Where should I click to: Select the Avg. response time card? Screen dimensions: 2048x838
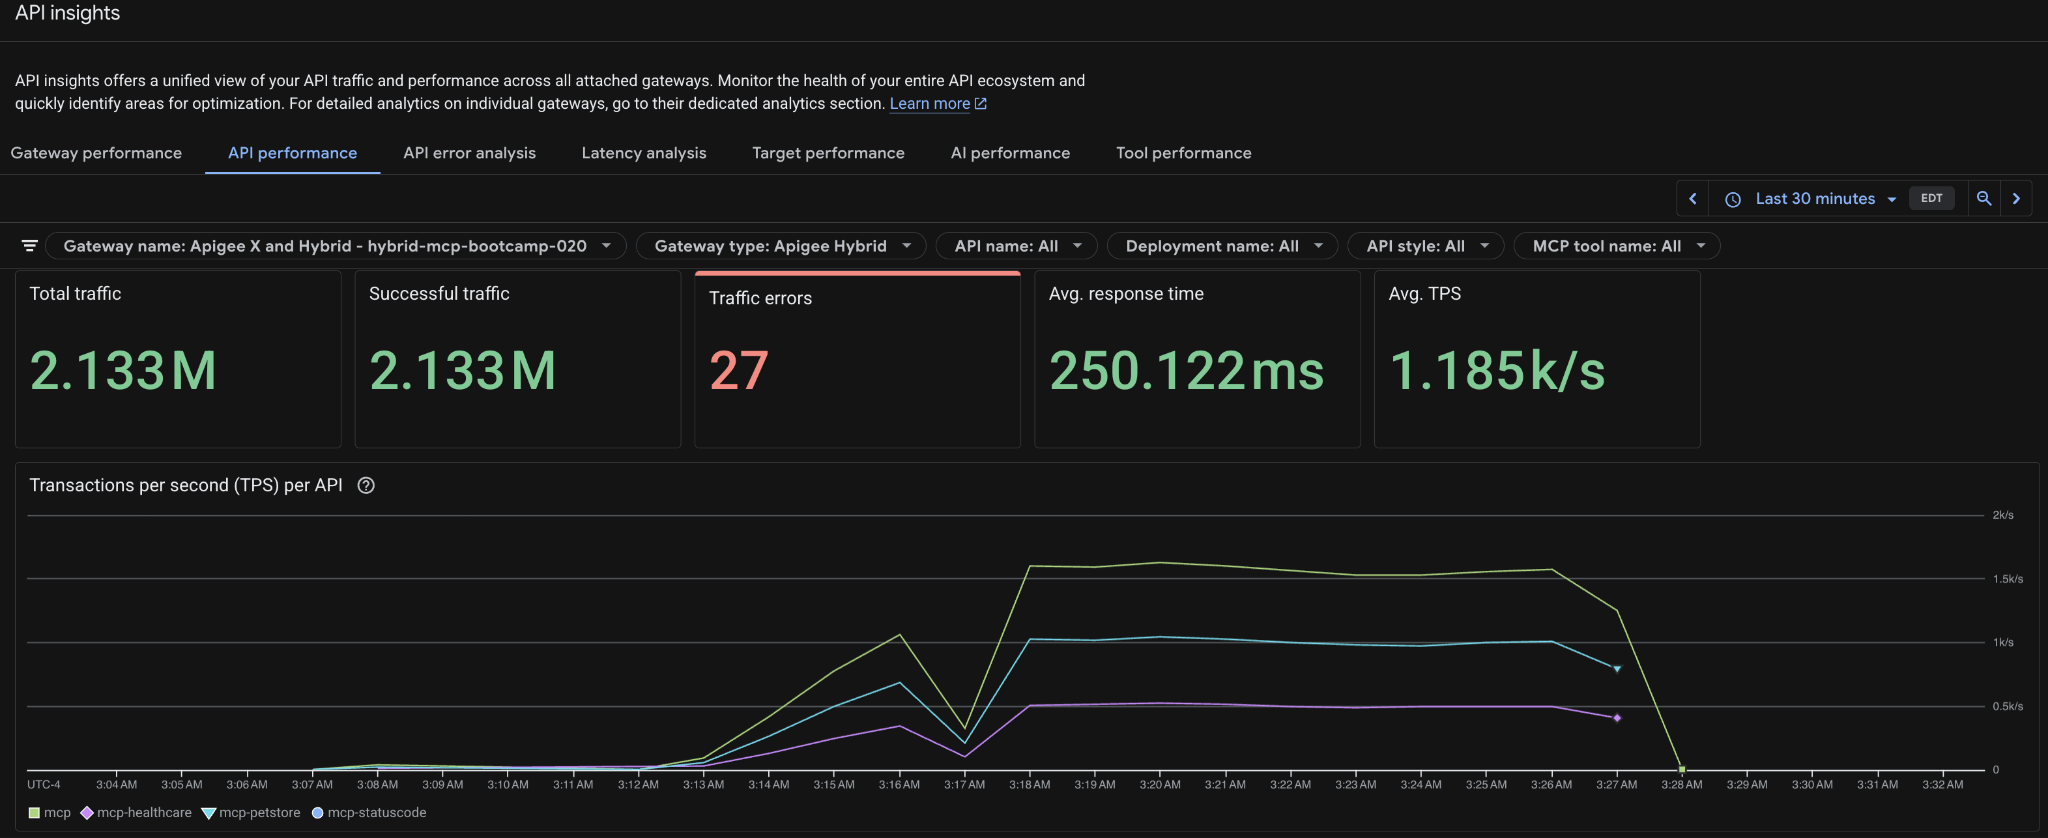(1197, 359)
